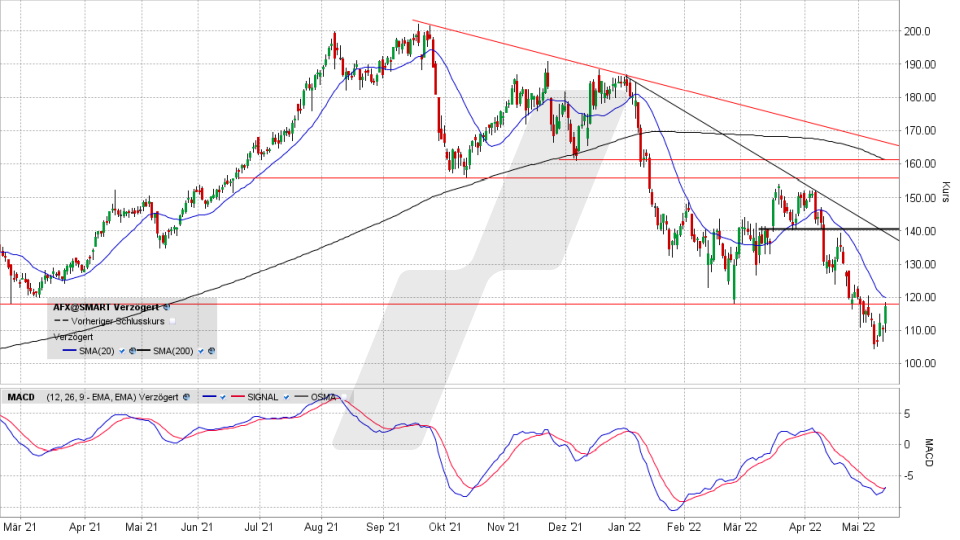Open the SMA(20) settings icon

133,351
